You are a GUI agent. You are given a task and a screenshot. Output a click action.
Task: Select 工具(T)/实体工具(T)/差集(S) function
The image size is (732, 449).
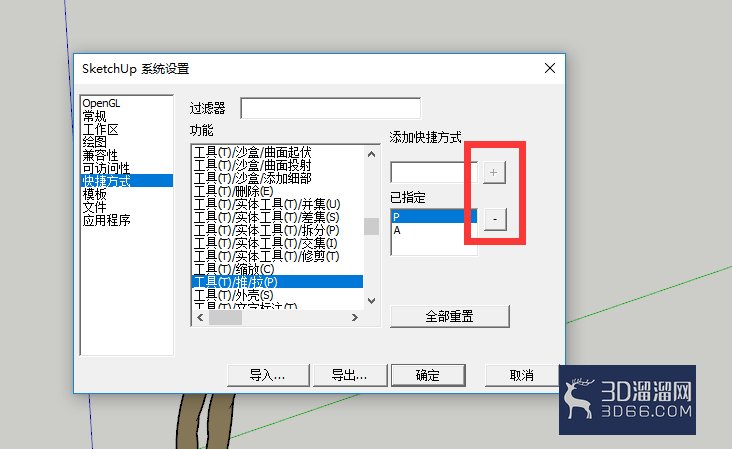point(267,217)
